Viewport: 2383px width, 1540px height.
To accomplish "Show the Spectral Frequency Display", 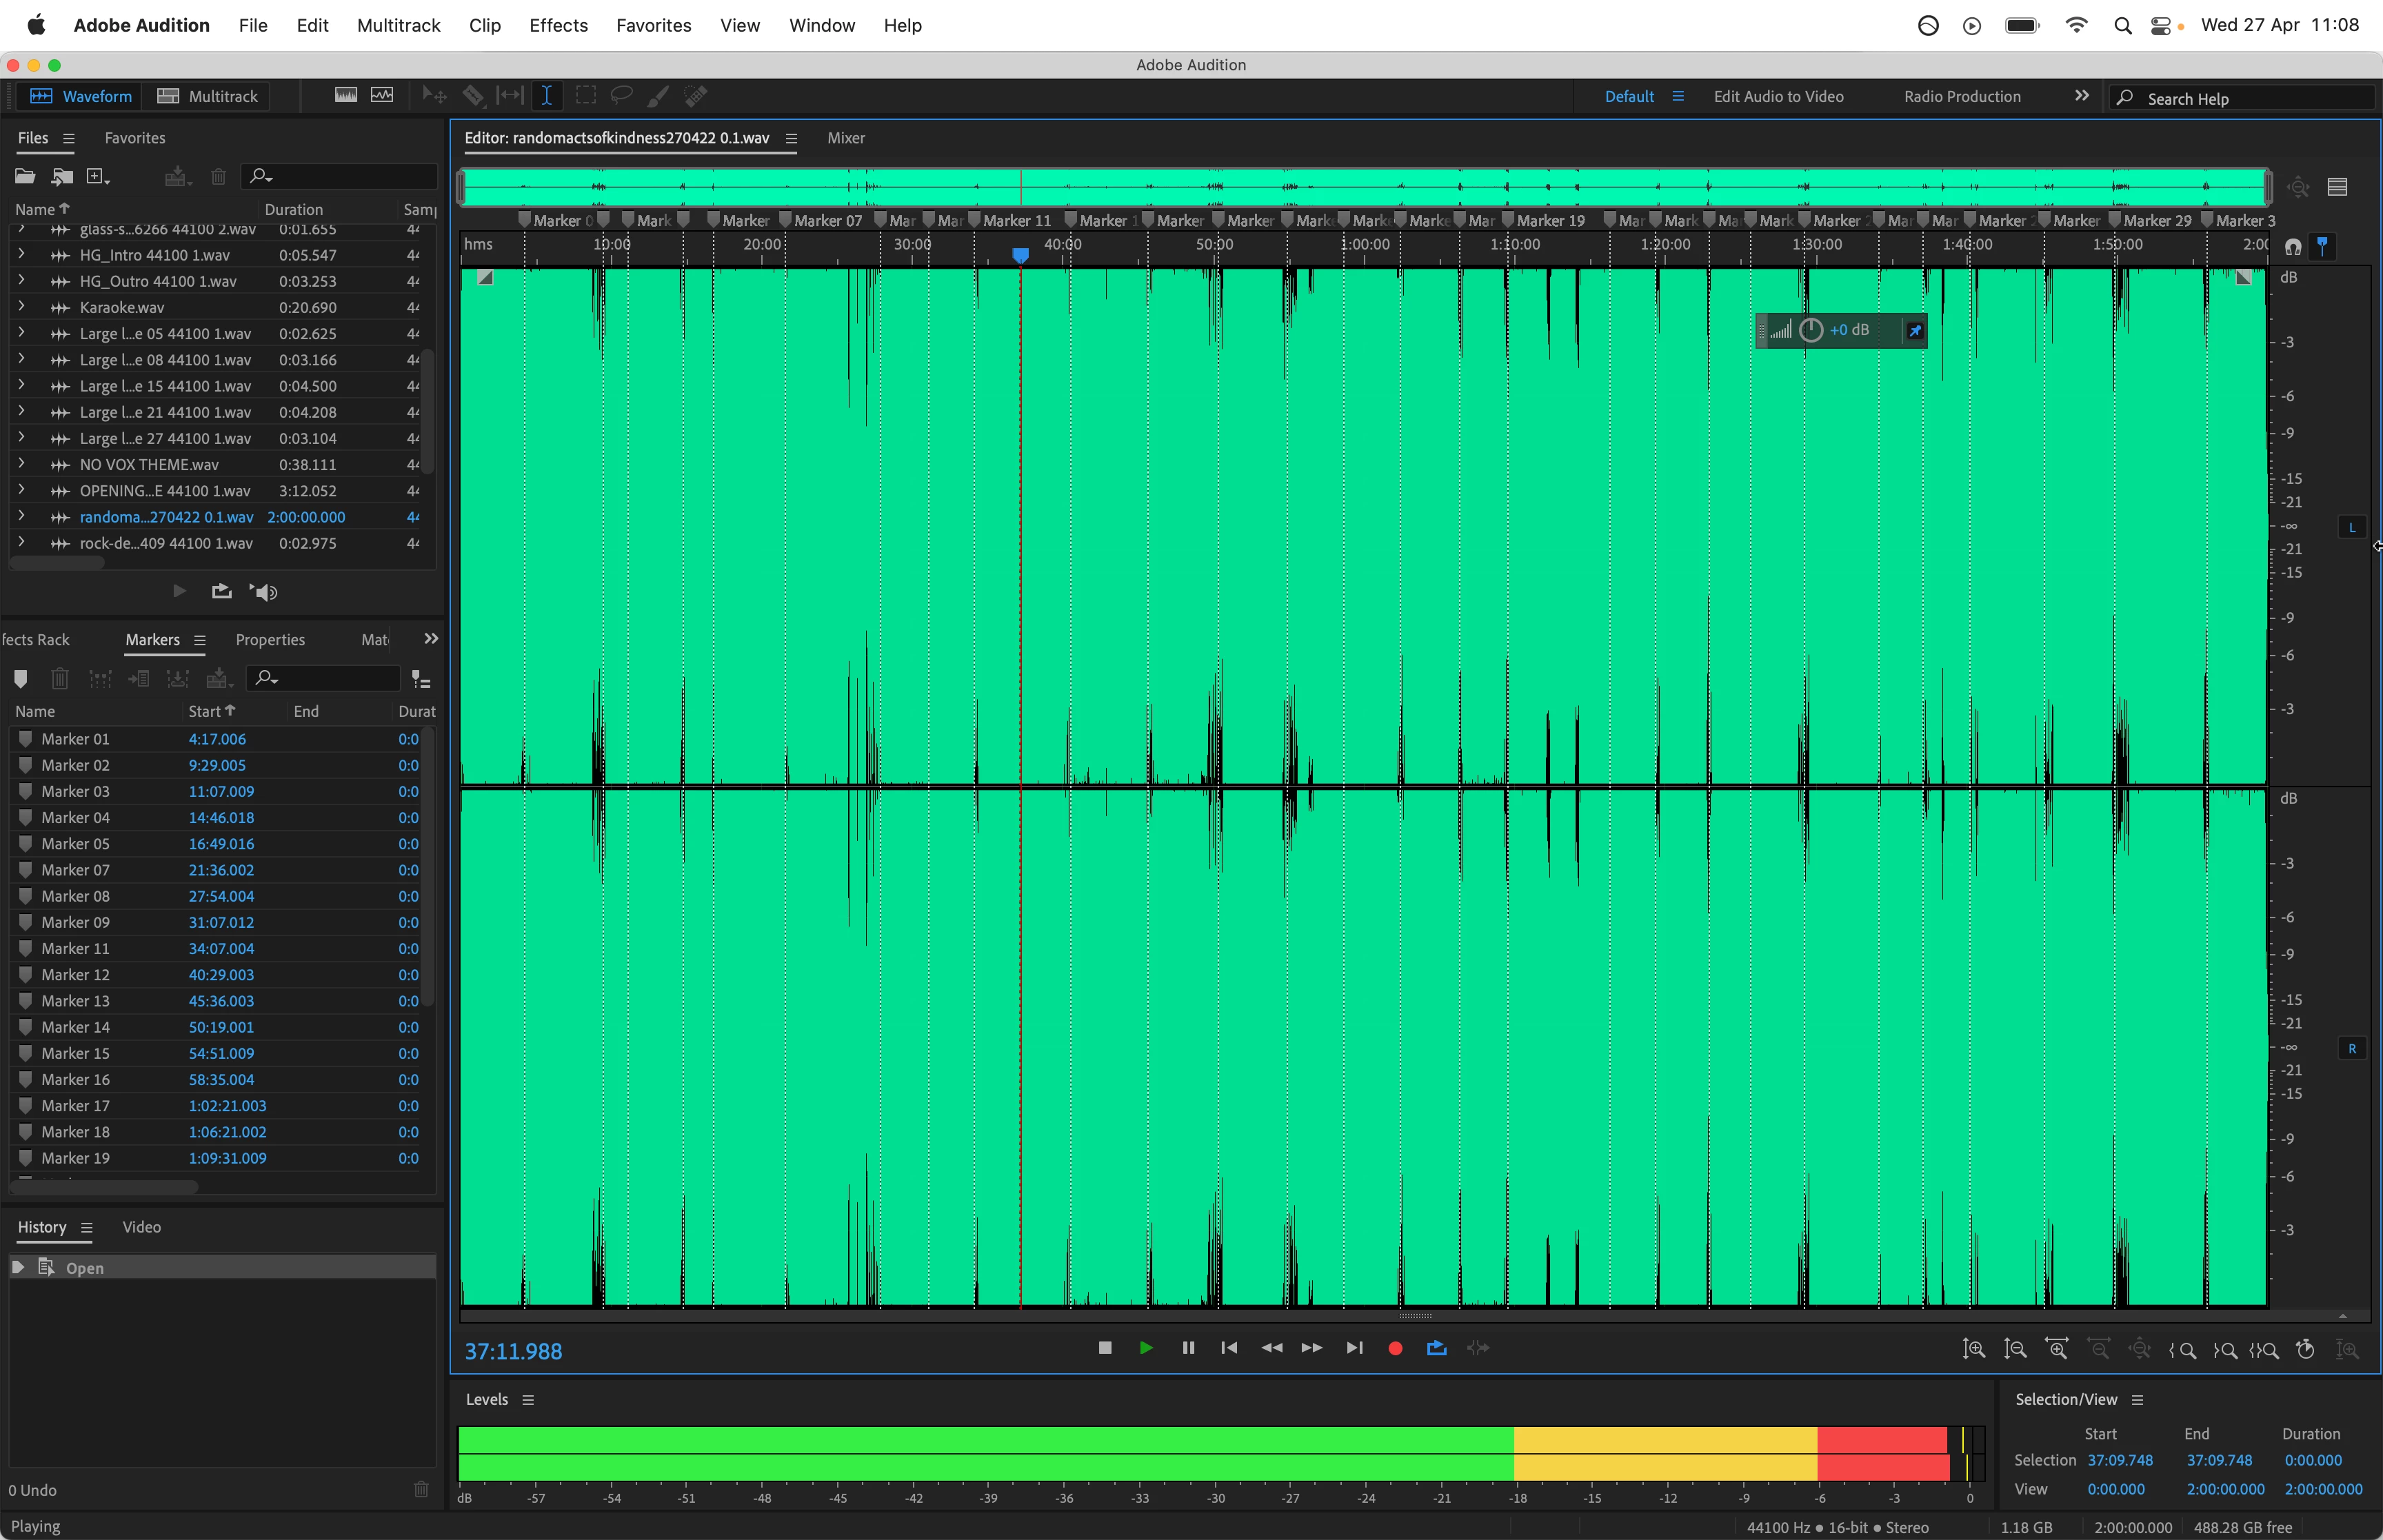I will (345, 96).
